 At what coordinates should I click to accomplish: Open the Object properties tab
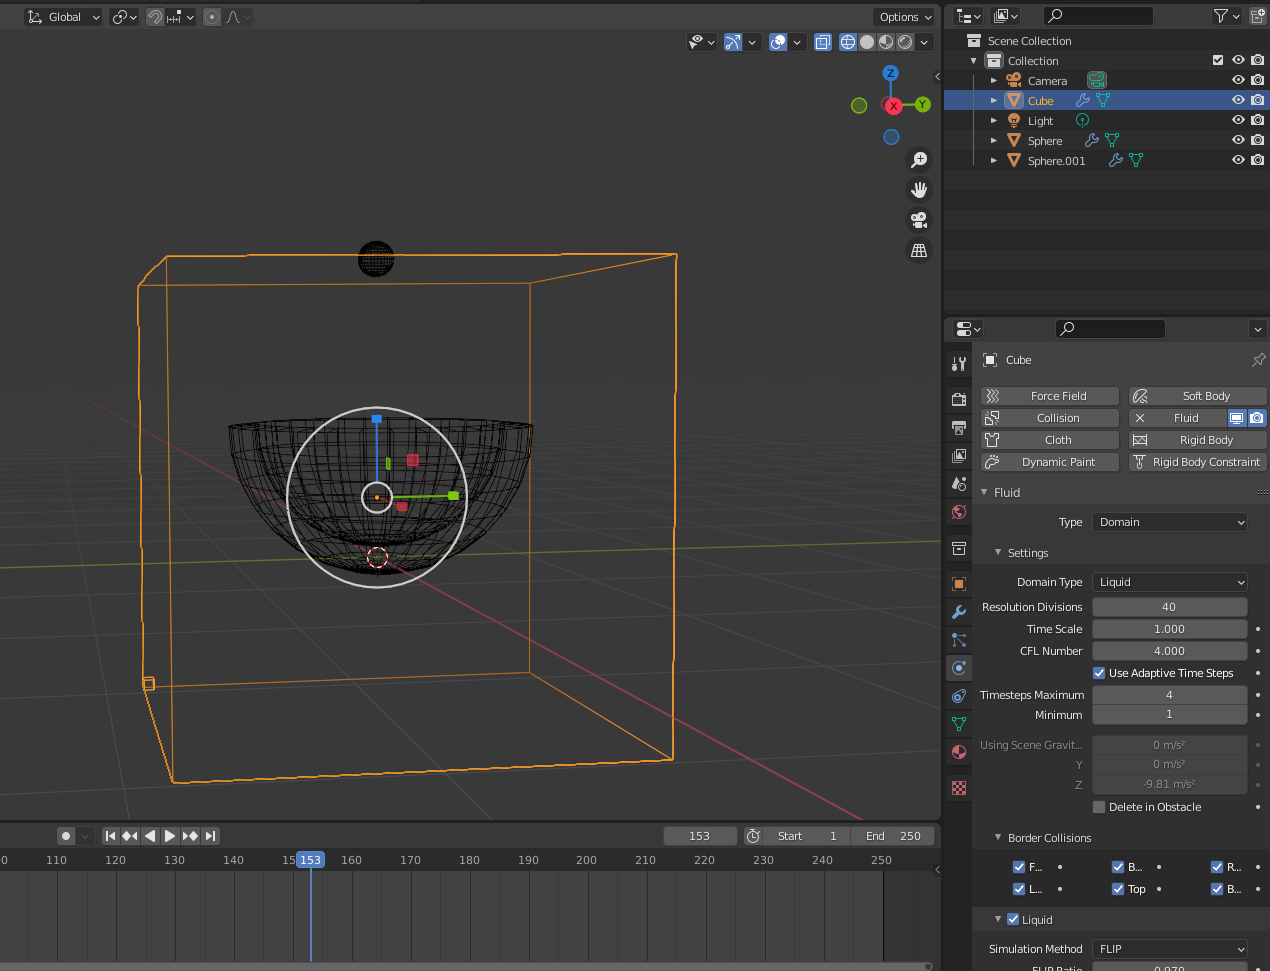point(959,584)
